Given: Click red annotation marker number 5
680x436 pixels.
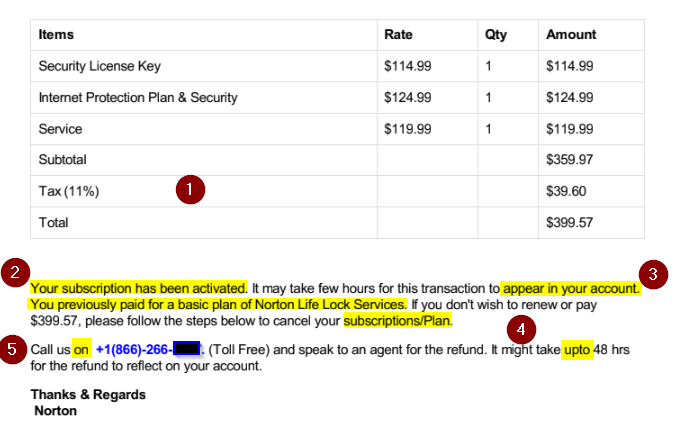Looking at the screenshot, I should coord(16,352).
